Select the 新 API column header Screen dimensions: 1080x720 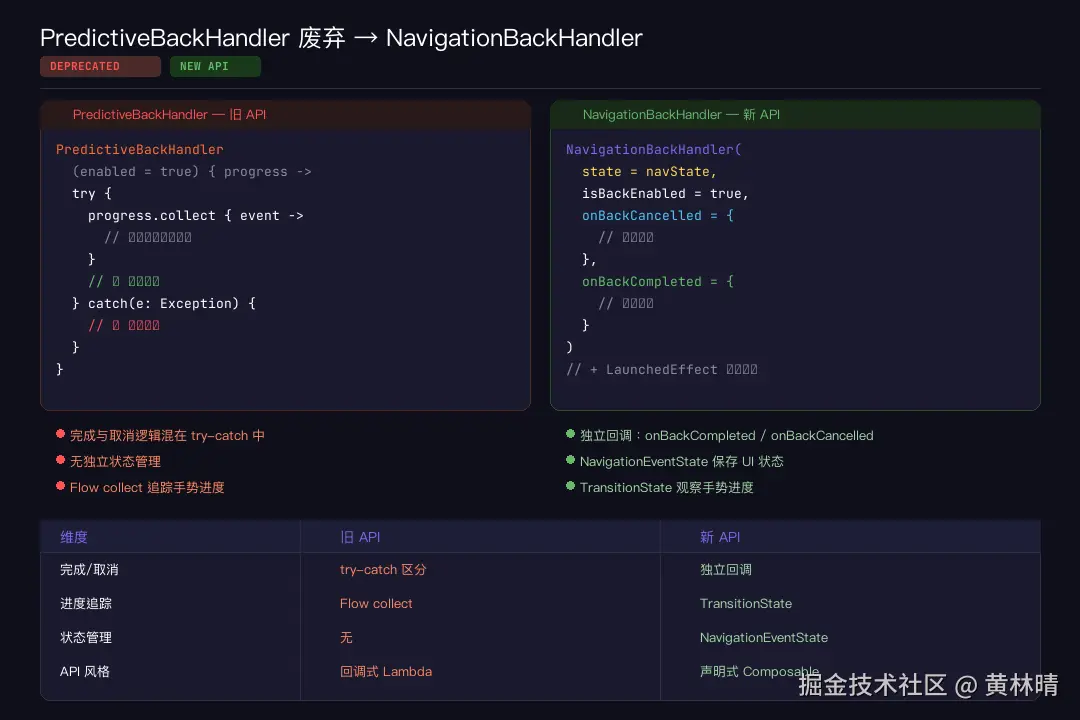720,537
